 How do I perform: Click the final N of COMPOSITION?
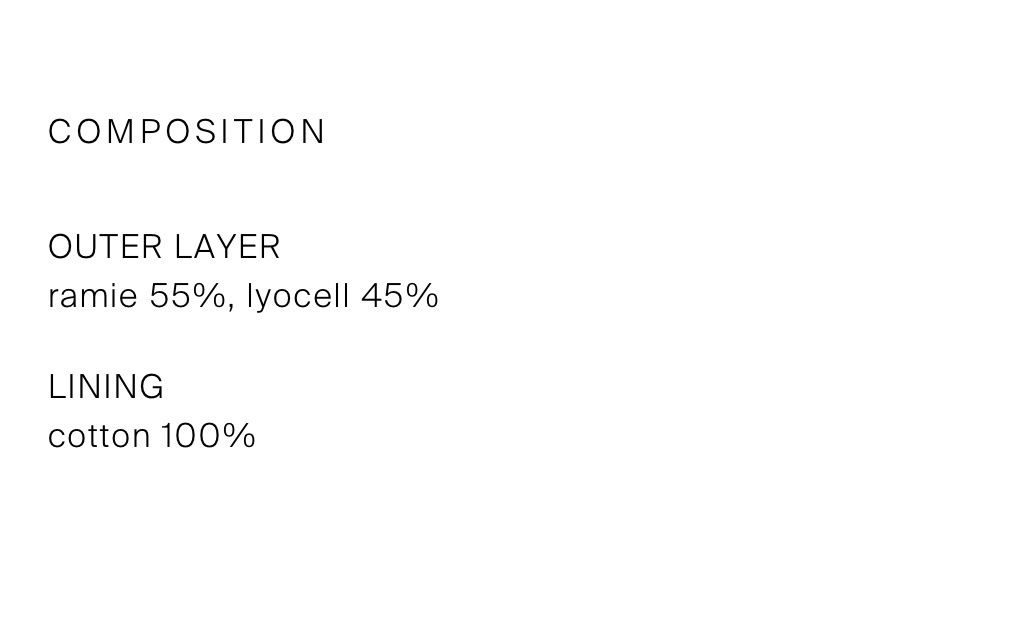click(314, 132)
